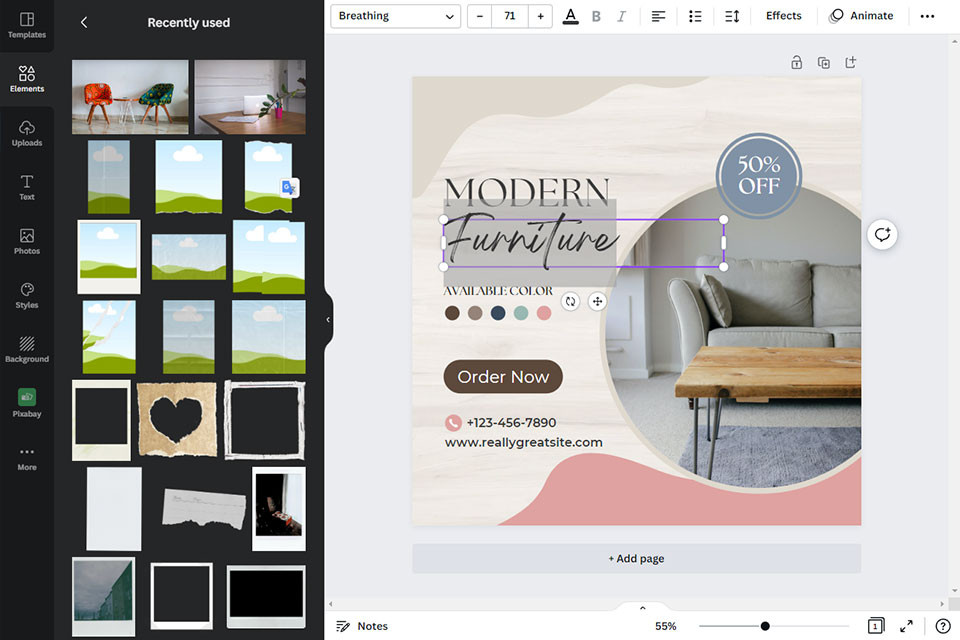Click the 55% zoom level value
This screenshot has width=960, height=640.
tap(666, 626)
